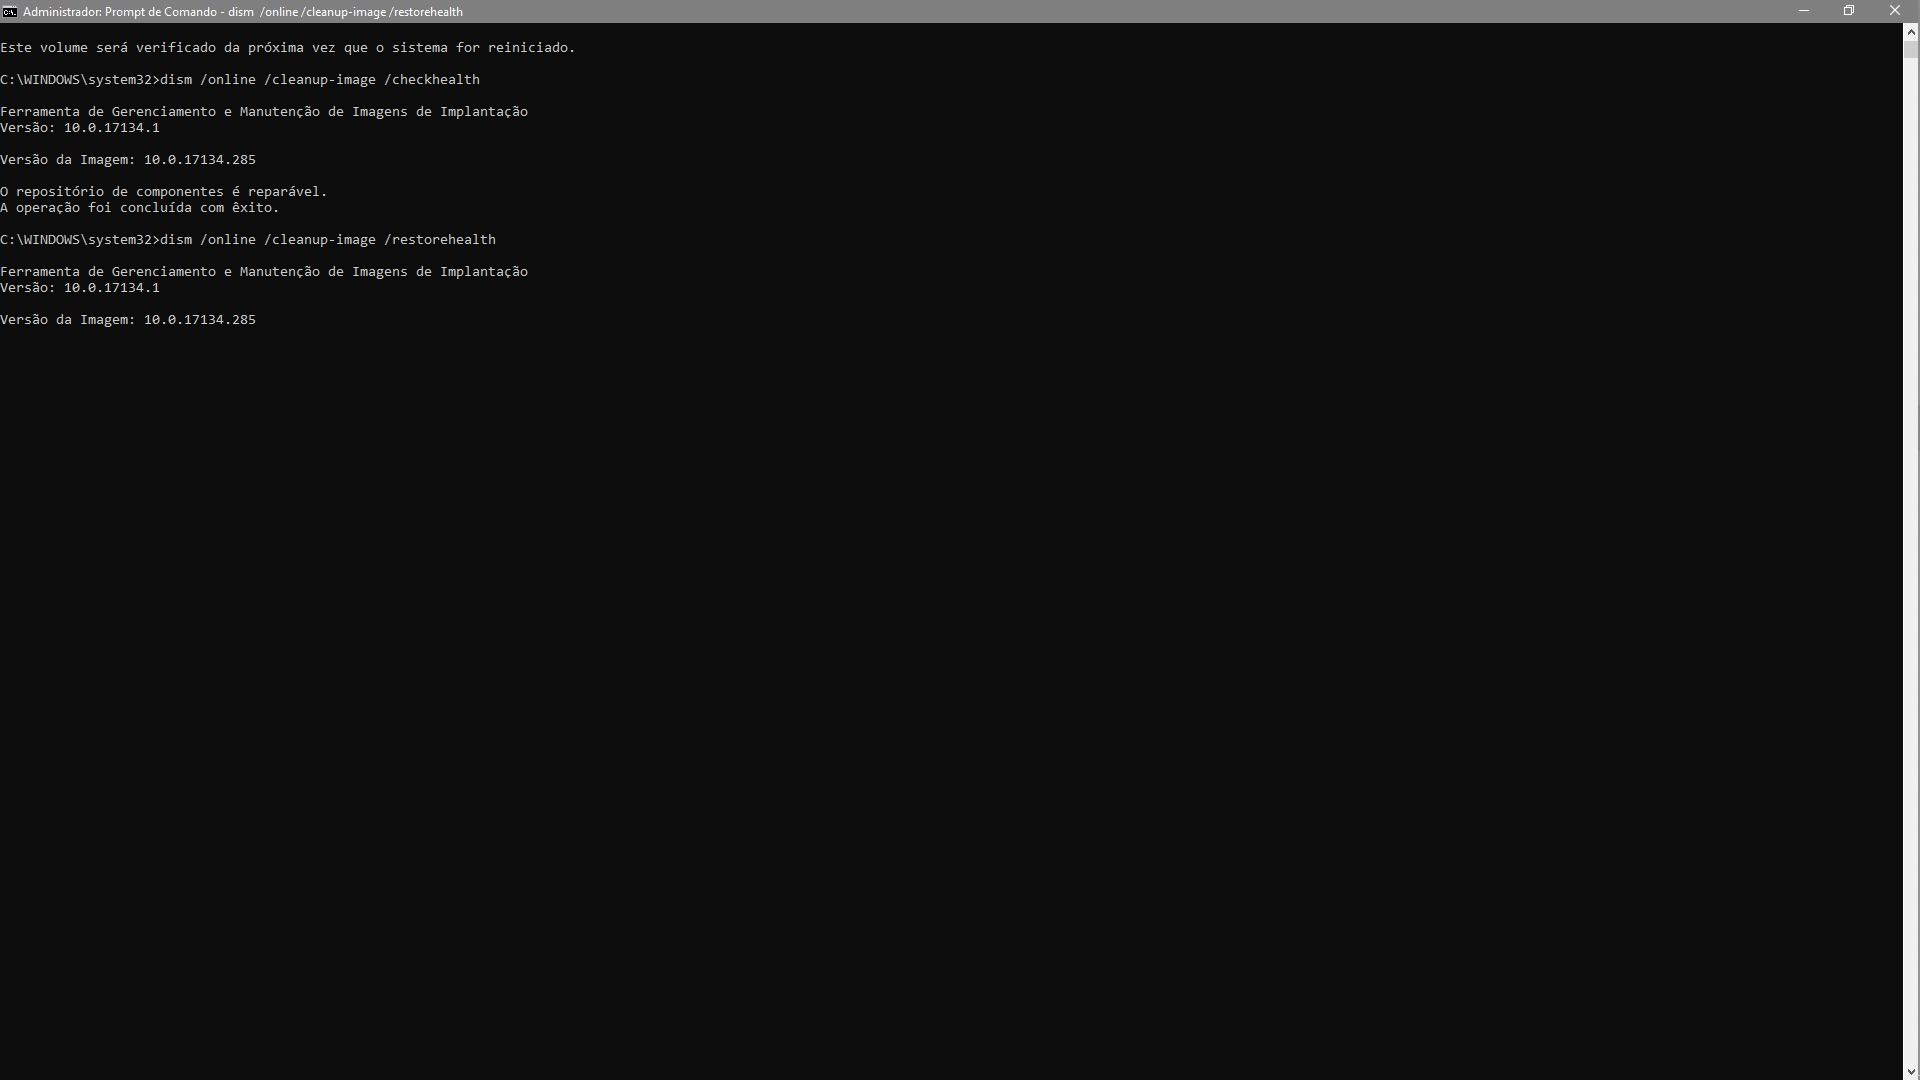The height and width of the screenshot is (1080, 1920).
Task: Click the window title bar text
Action: pos(243,12)
